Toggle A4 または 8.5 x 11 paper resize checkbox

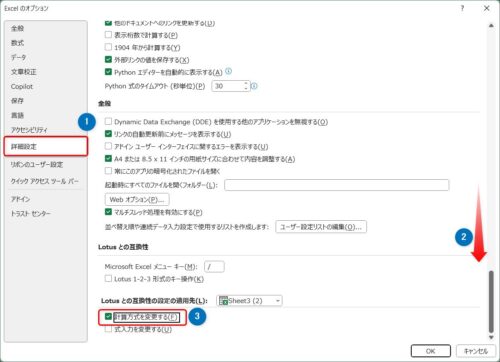[108, 158]
